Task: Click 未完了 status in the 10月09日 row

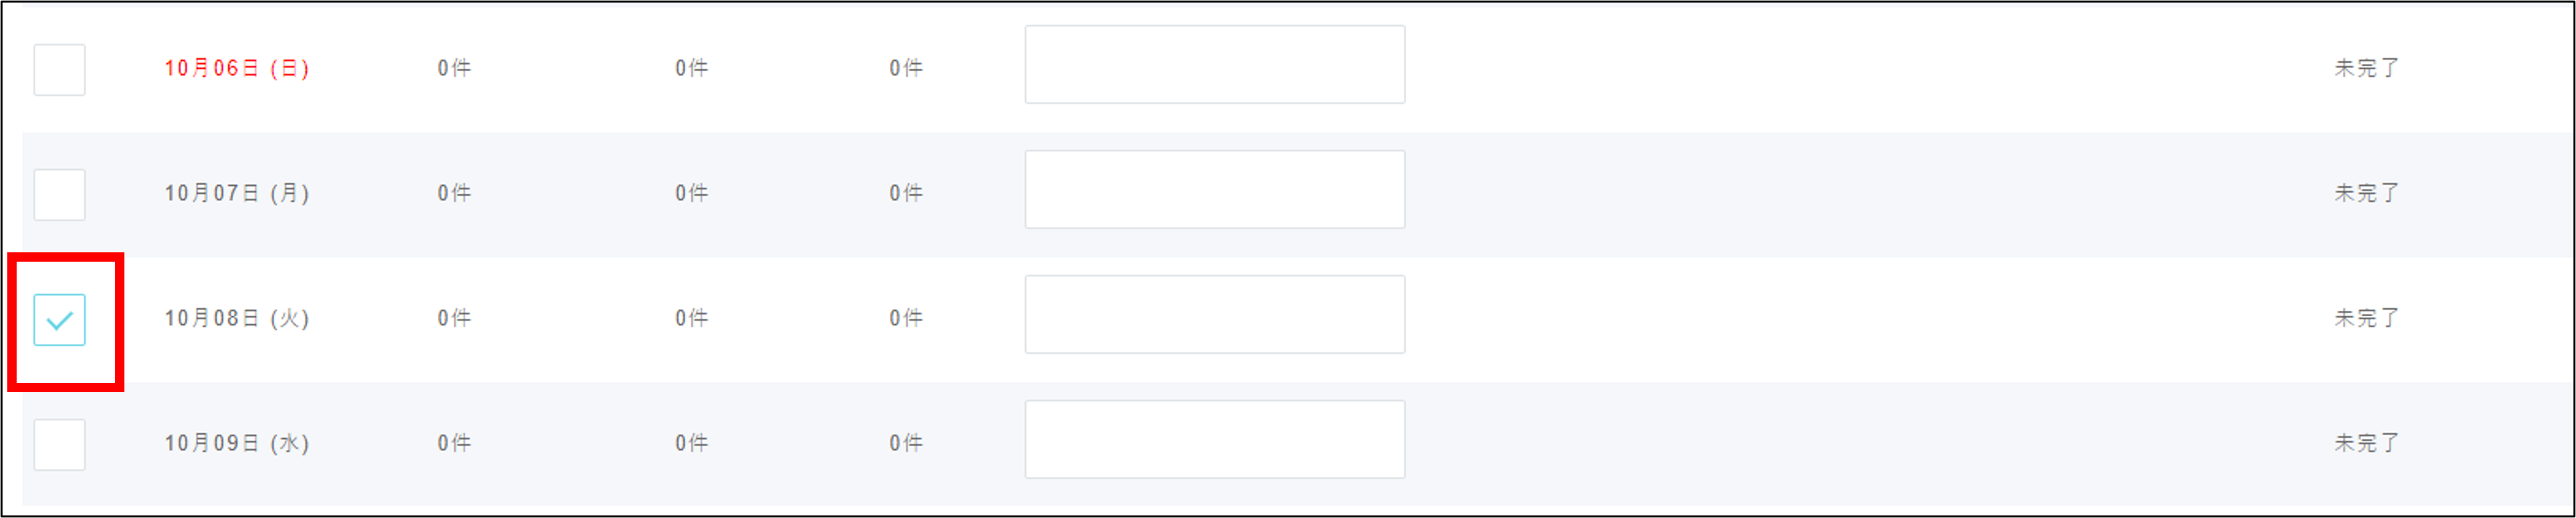Action: pos(2366,443)
